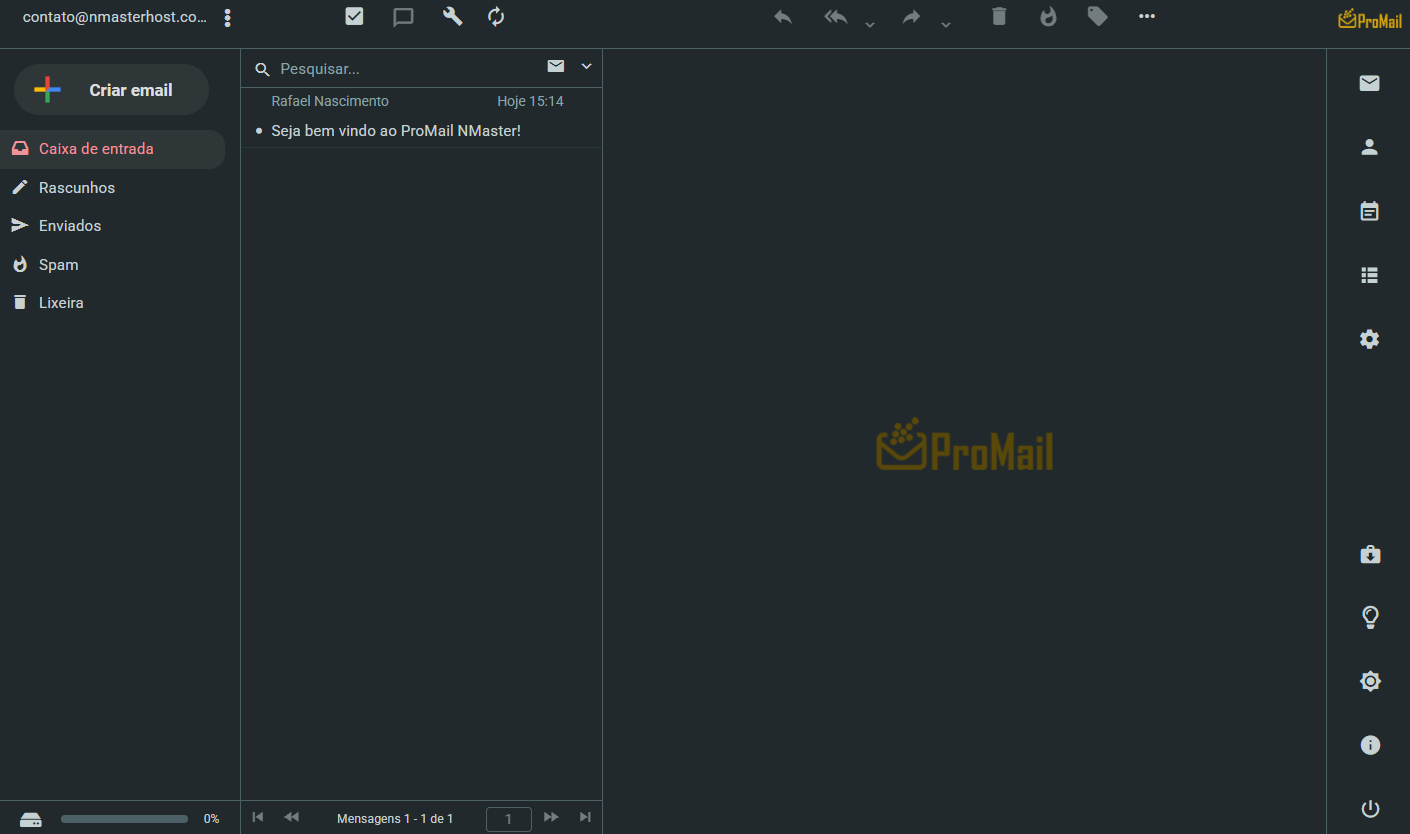Click the Criar email button

tap(111, 90)
